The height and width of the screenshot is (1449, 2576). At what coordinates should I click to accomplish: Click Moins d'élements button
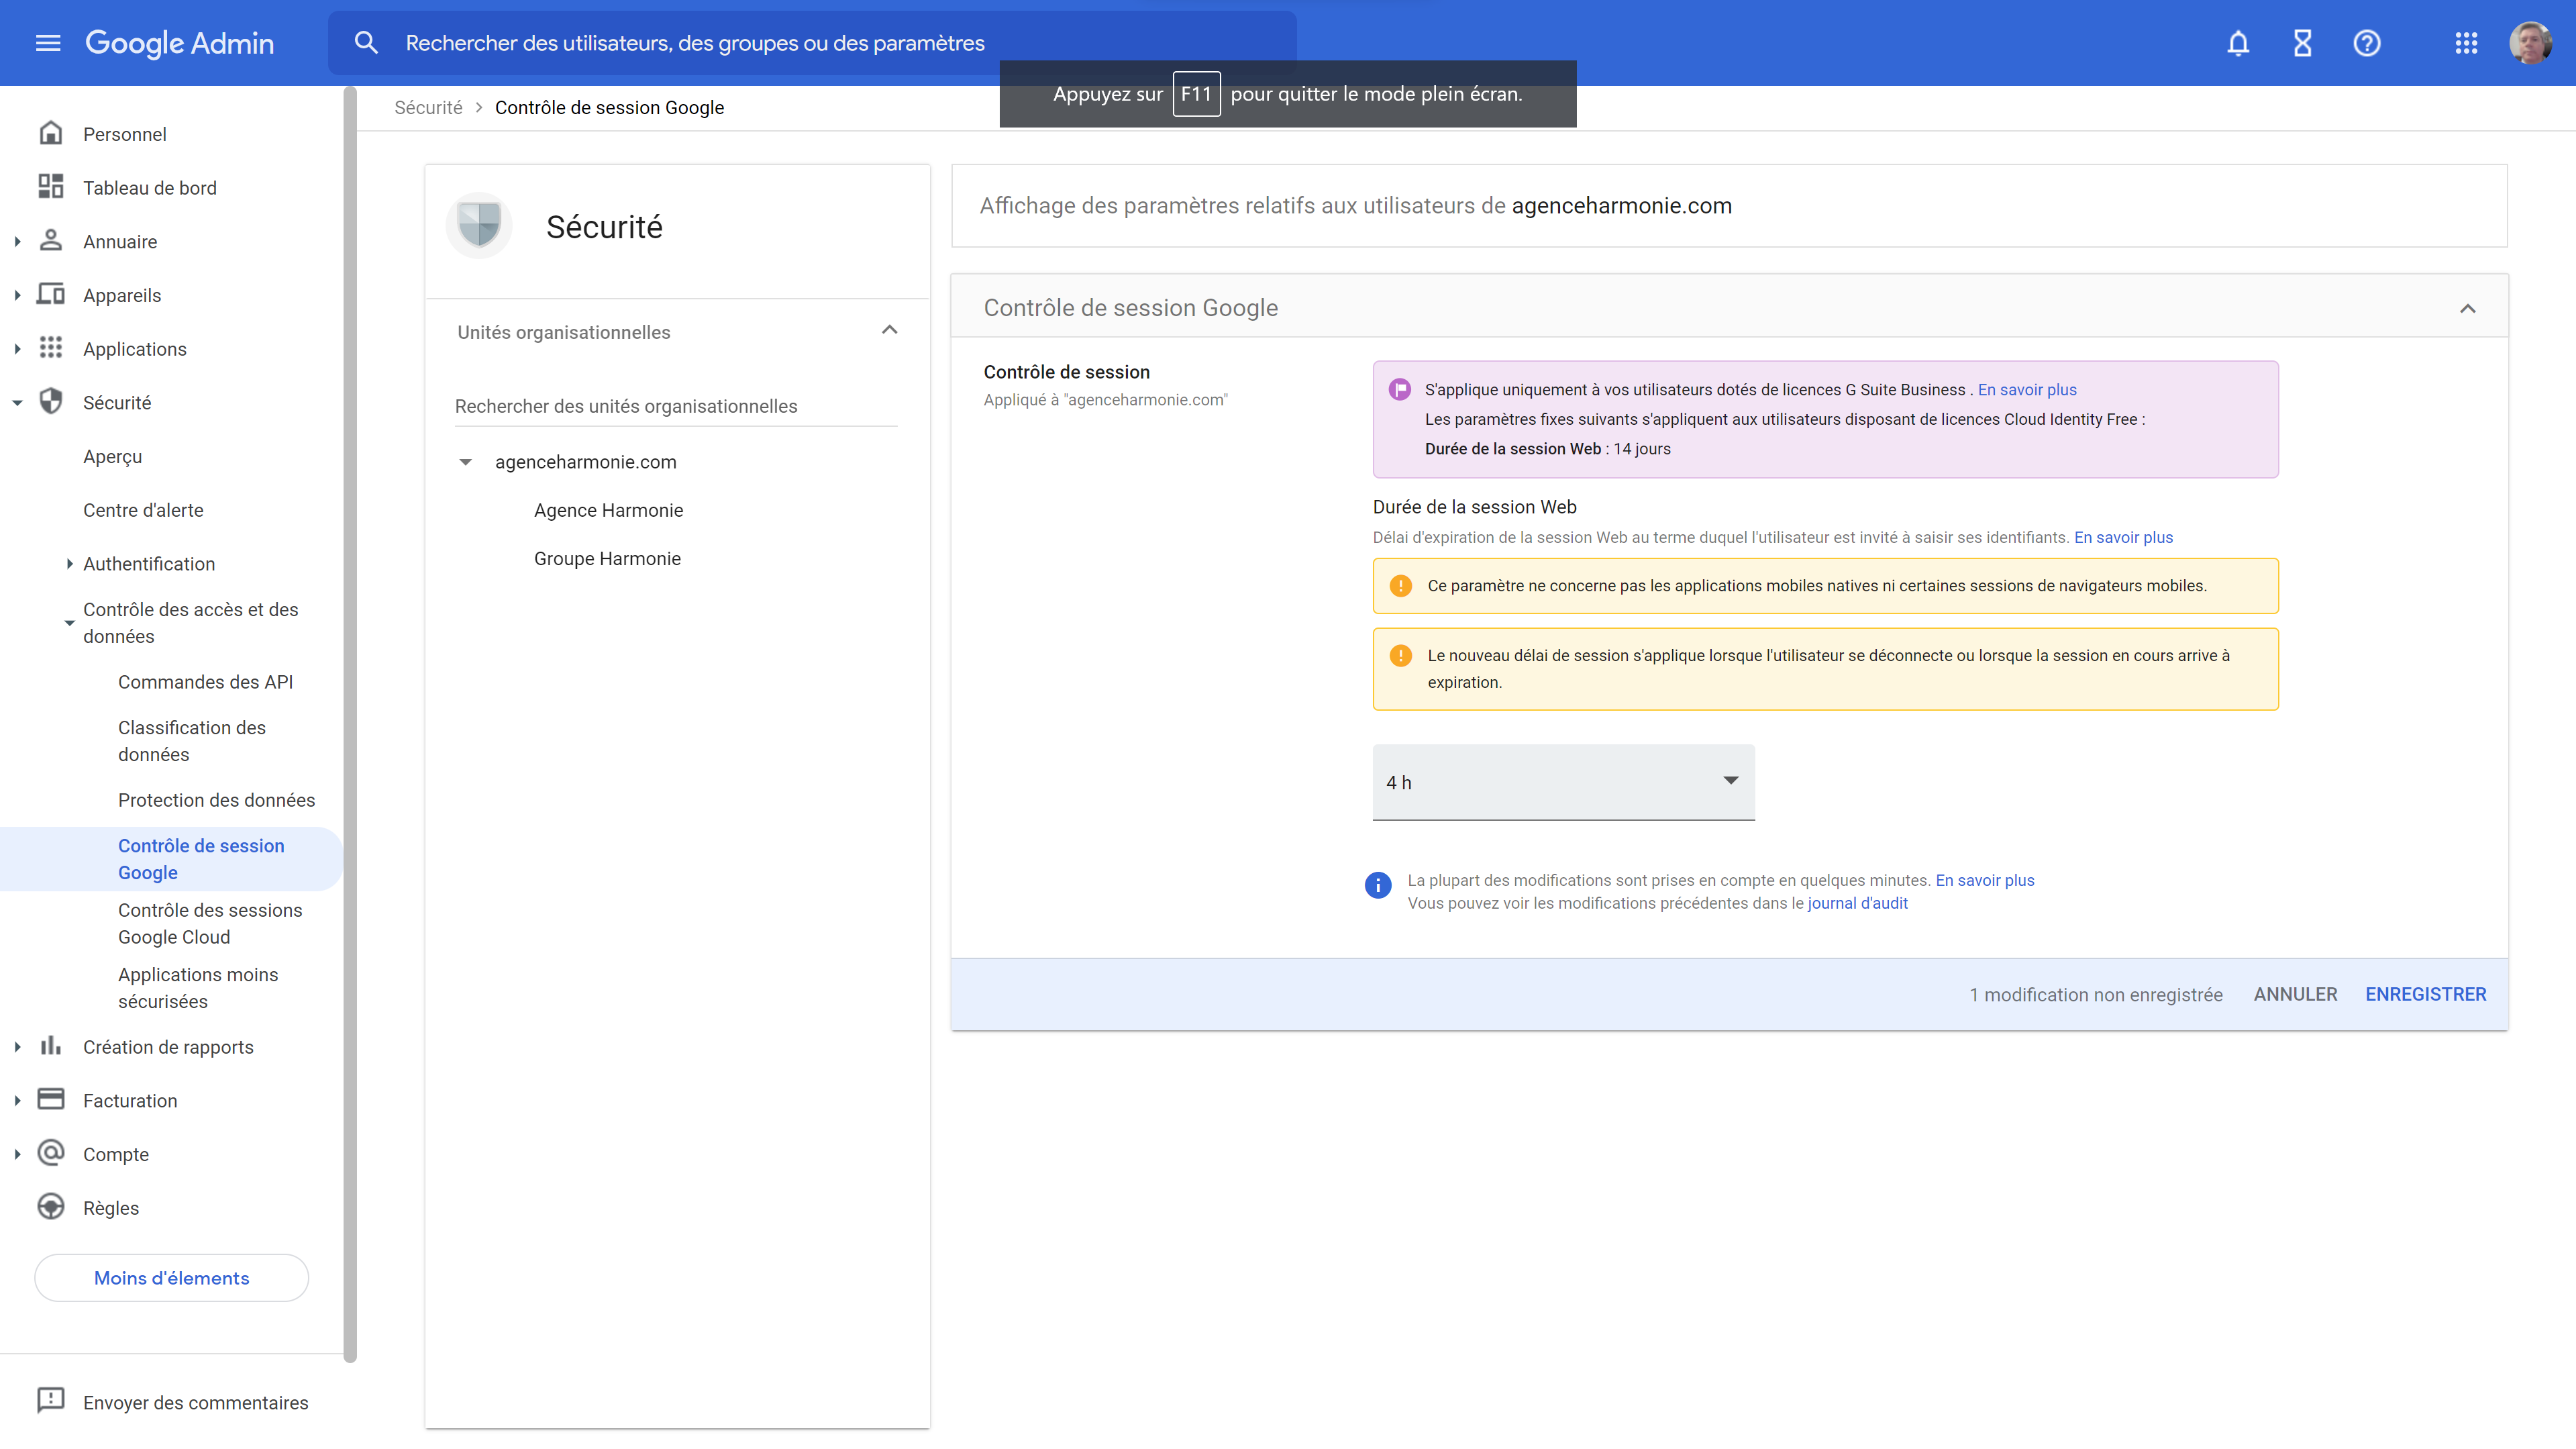pos(171,1278)
